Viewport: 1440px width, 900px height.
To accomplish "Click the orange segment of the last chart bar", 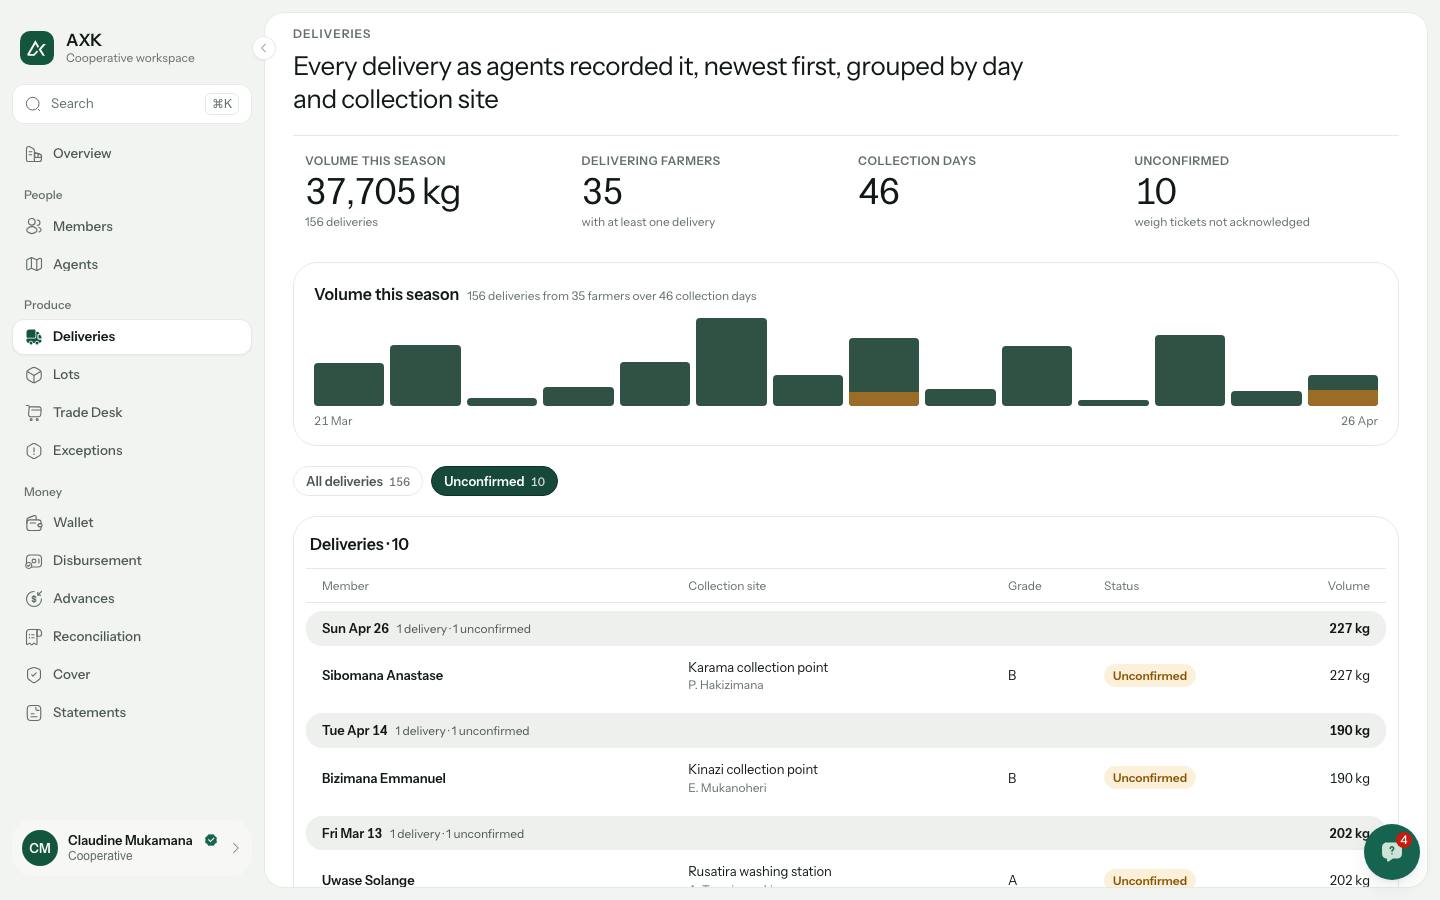I will click(x=1343, y=398).
